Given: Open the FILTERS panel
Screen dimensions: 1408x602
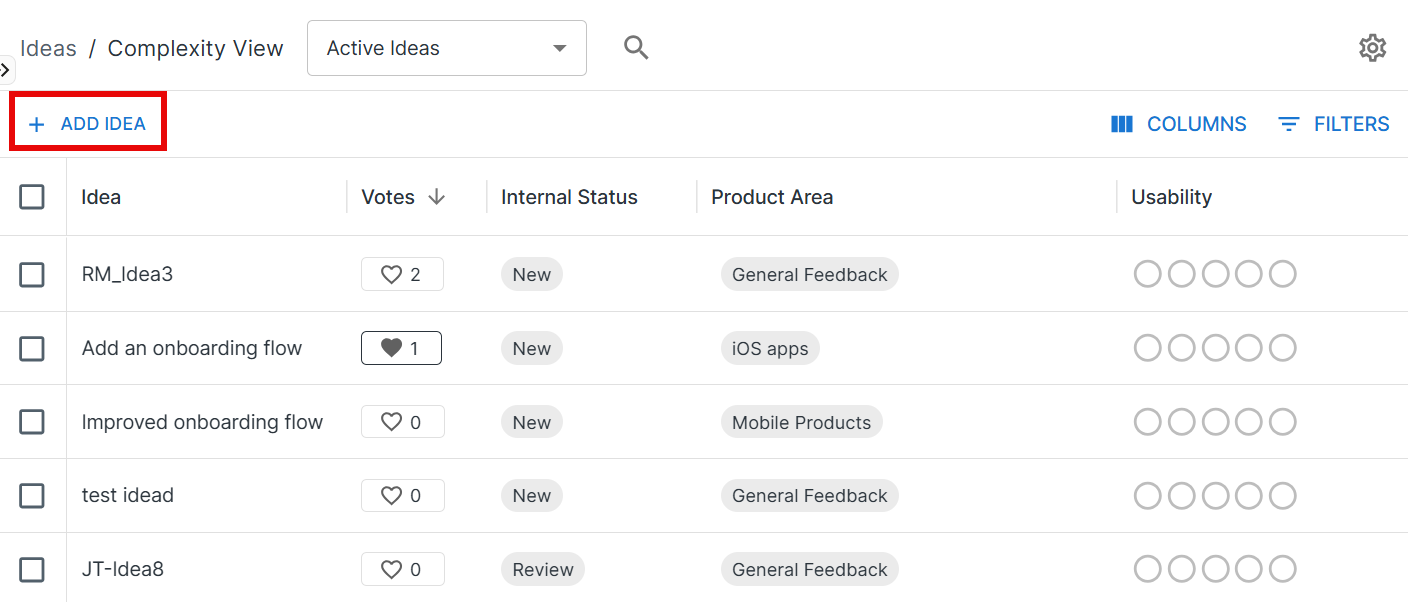Looking at the screenshot, I should click(1333, 123).
